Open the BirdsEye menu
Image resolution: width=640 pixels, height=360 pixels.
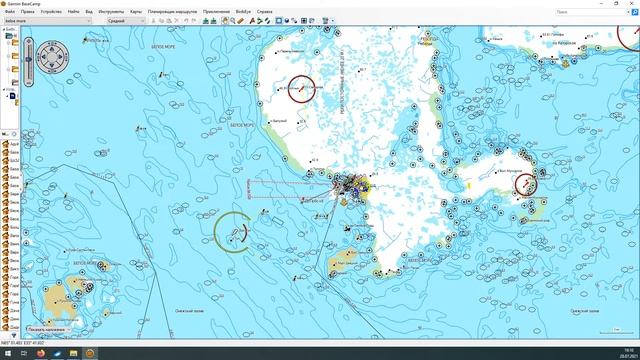click(243, 12)
